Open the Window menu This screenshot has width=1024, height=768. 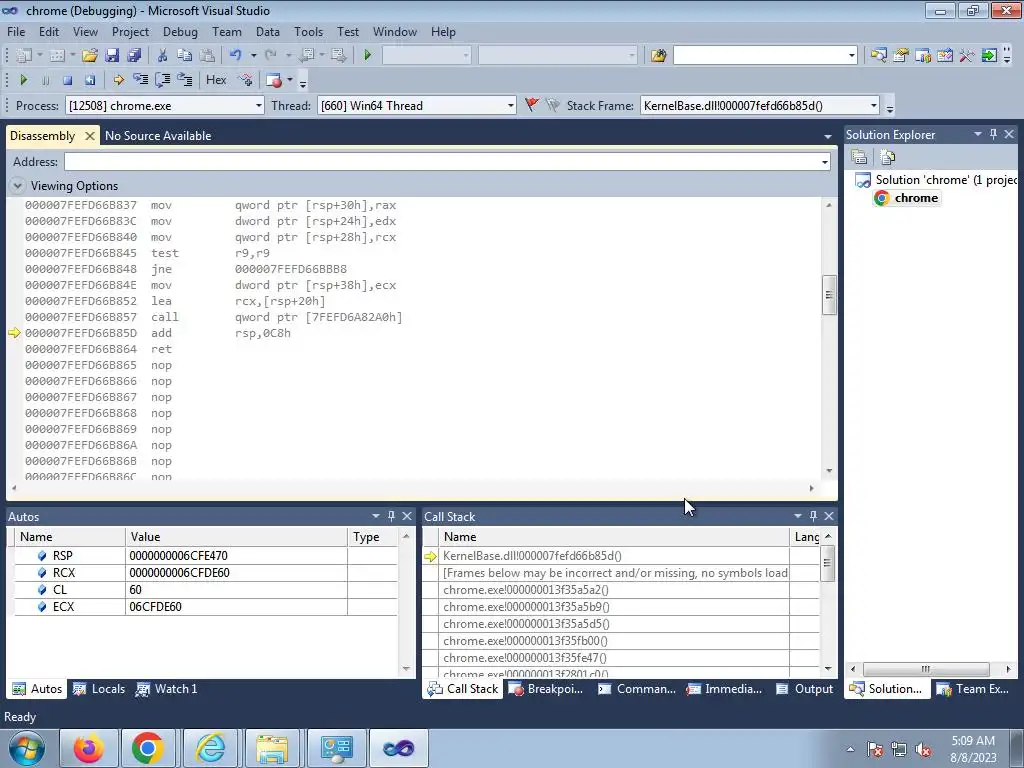pyautogui.click(x=394, y=31)
